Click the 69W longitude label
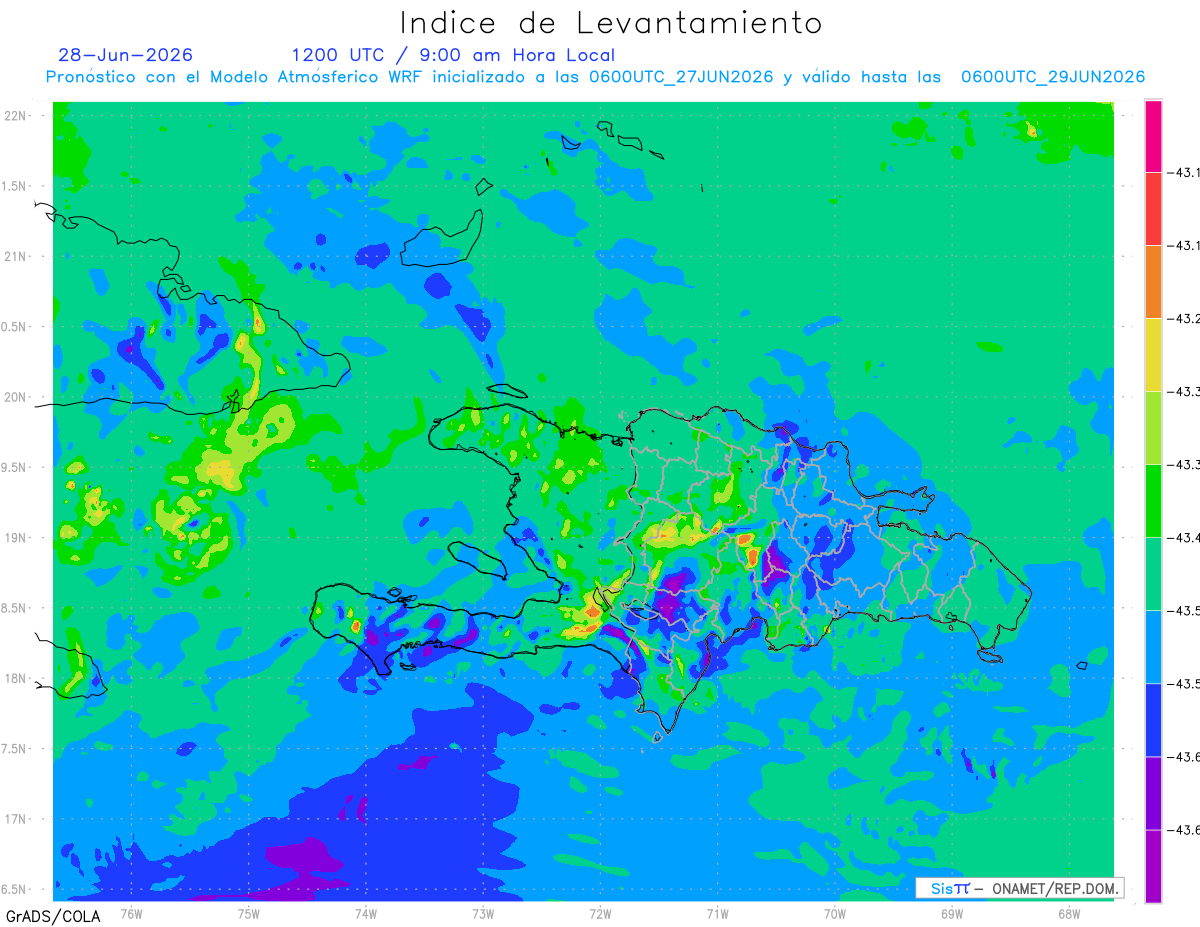 [952, 913]
